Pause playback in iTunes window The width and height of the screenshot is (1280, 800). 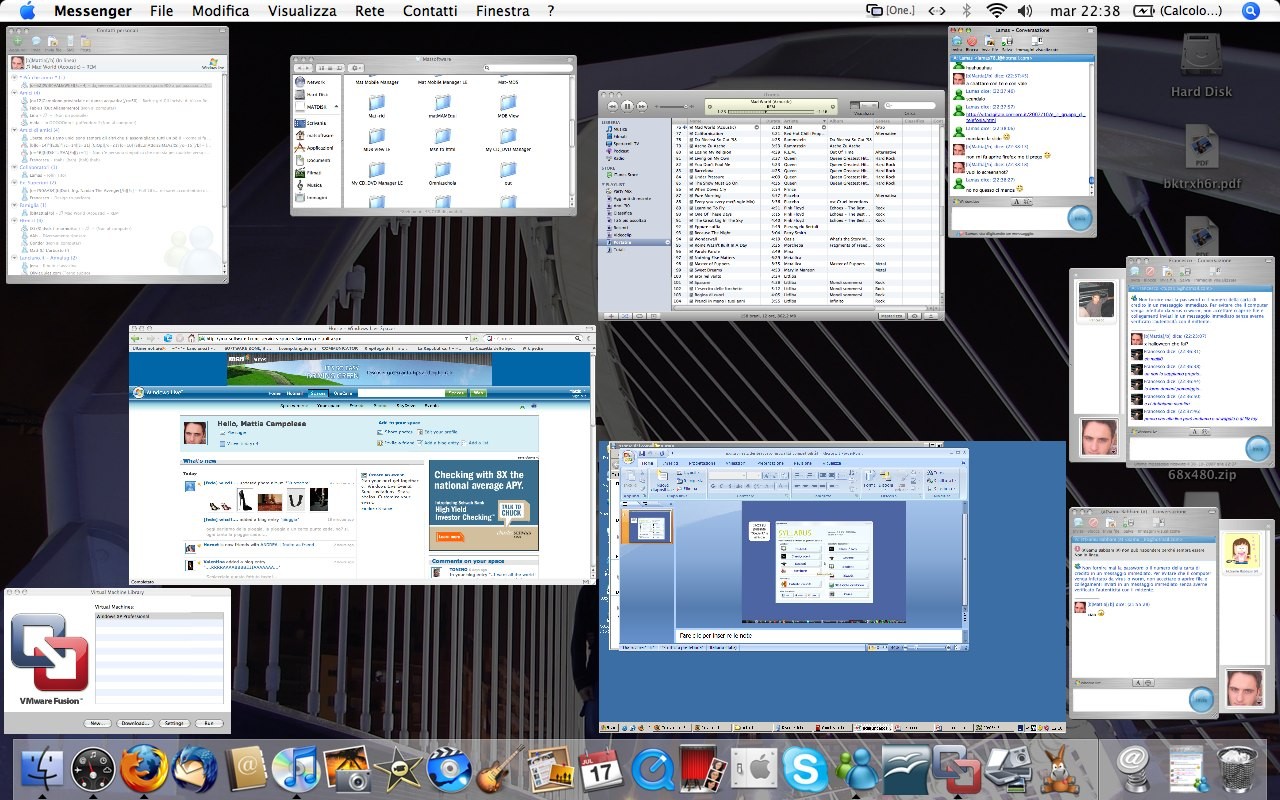(627, 106)
